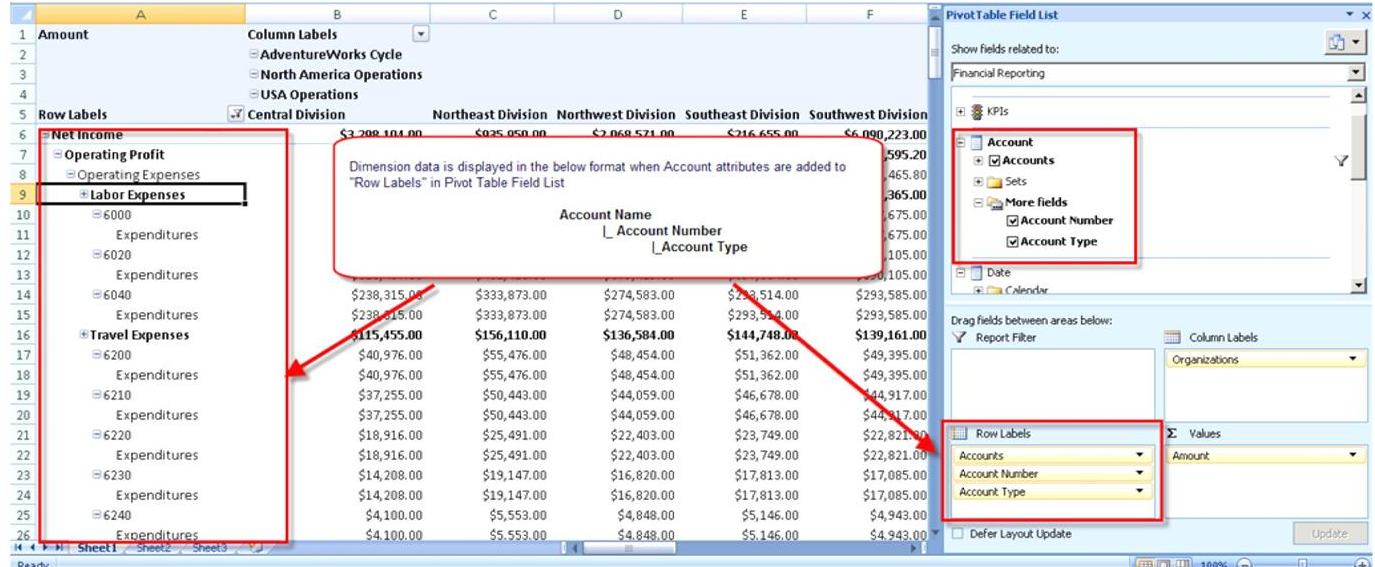Collapse the AdventureWorks Cycle column group
This screenshot has width=1375, height=567.
[254, 55]
